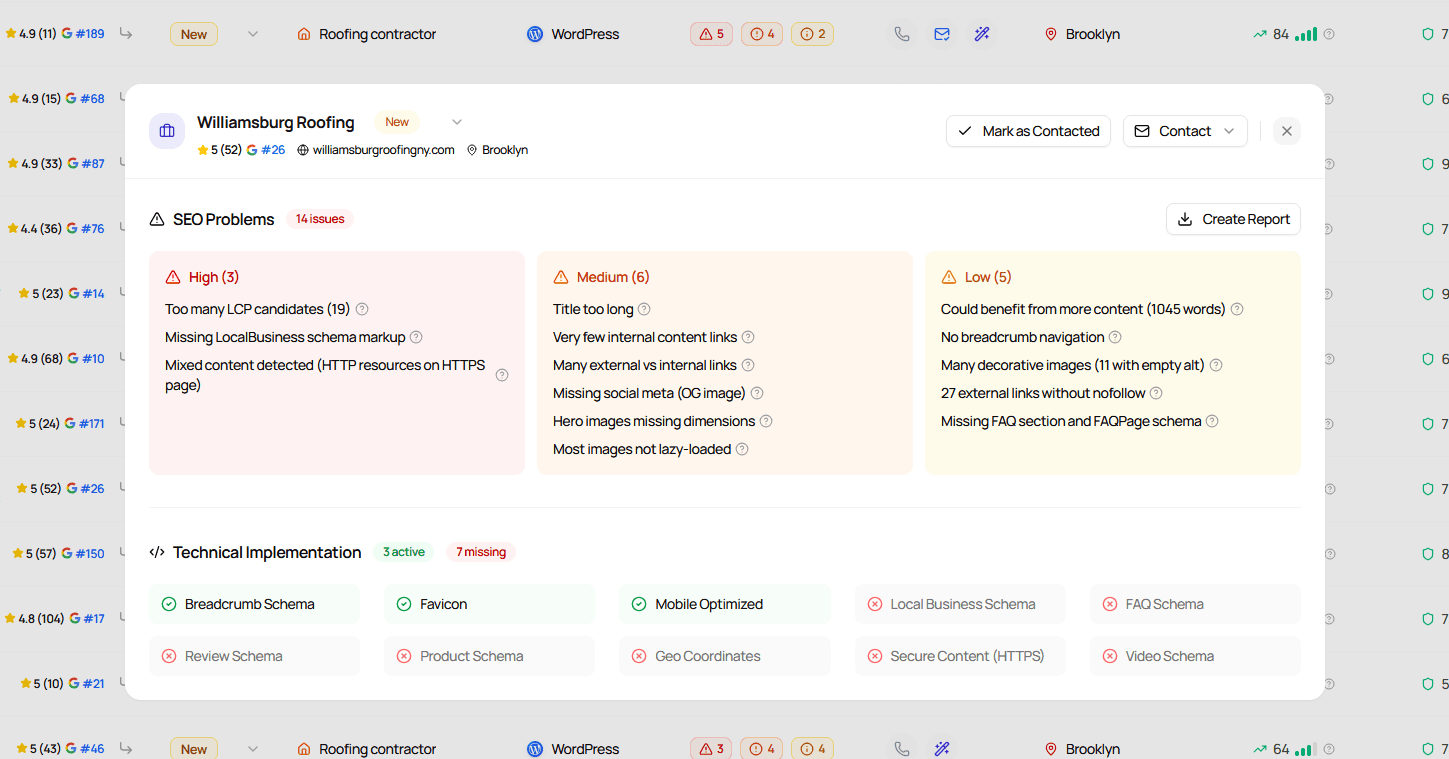Open the williamsburgroofingny.com link
The height and width of the screenshot is (759, 1449).
point(383,150)
